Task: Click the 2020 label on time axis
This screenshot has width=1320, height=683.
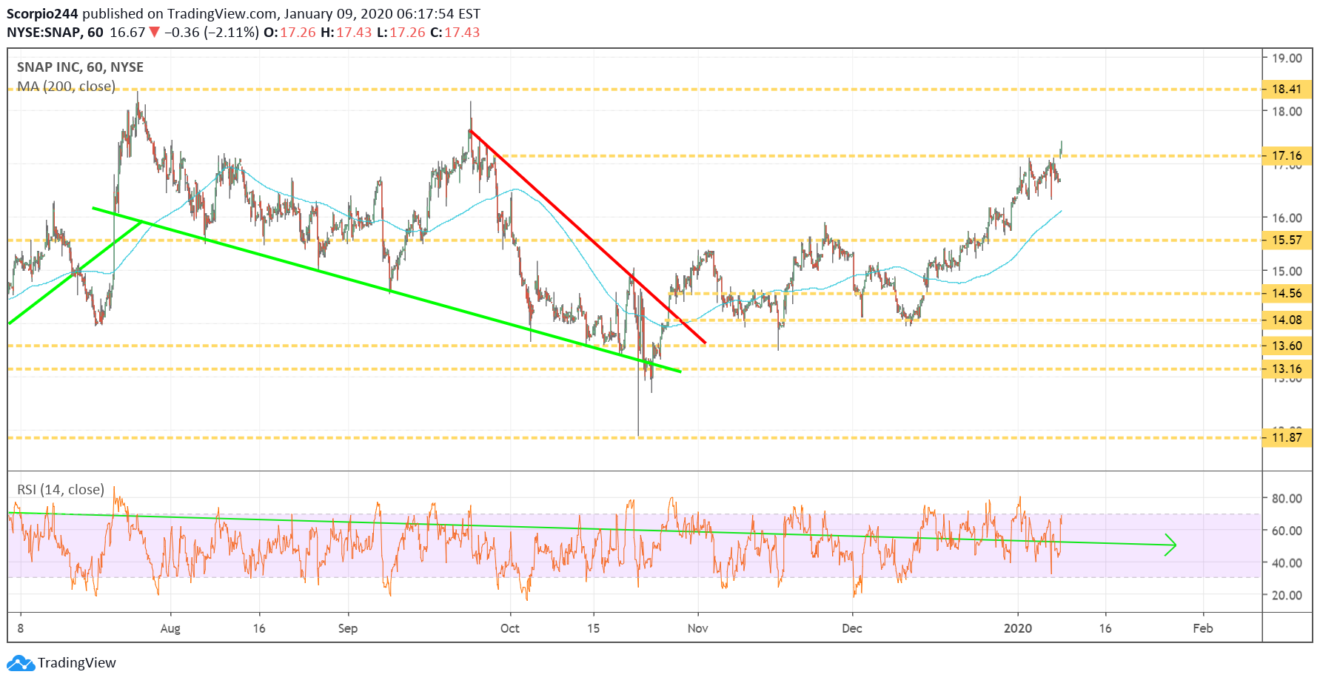Action: coord(1019,630)
